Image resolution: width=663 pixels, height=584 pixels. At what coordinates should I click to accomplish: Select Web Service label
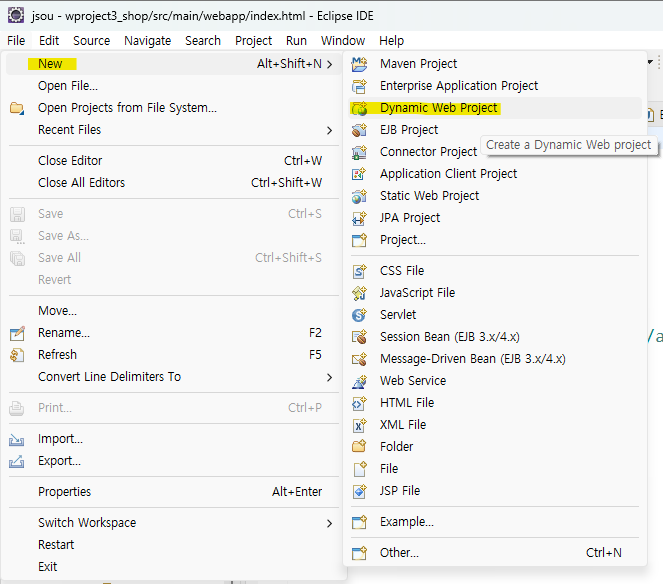click(x=413, y=381)
